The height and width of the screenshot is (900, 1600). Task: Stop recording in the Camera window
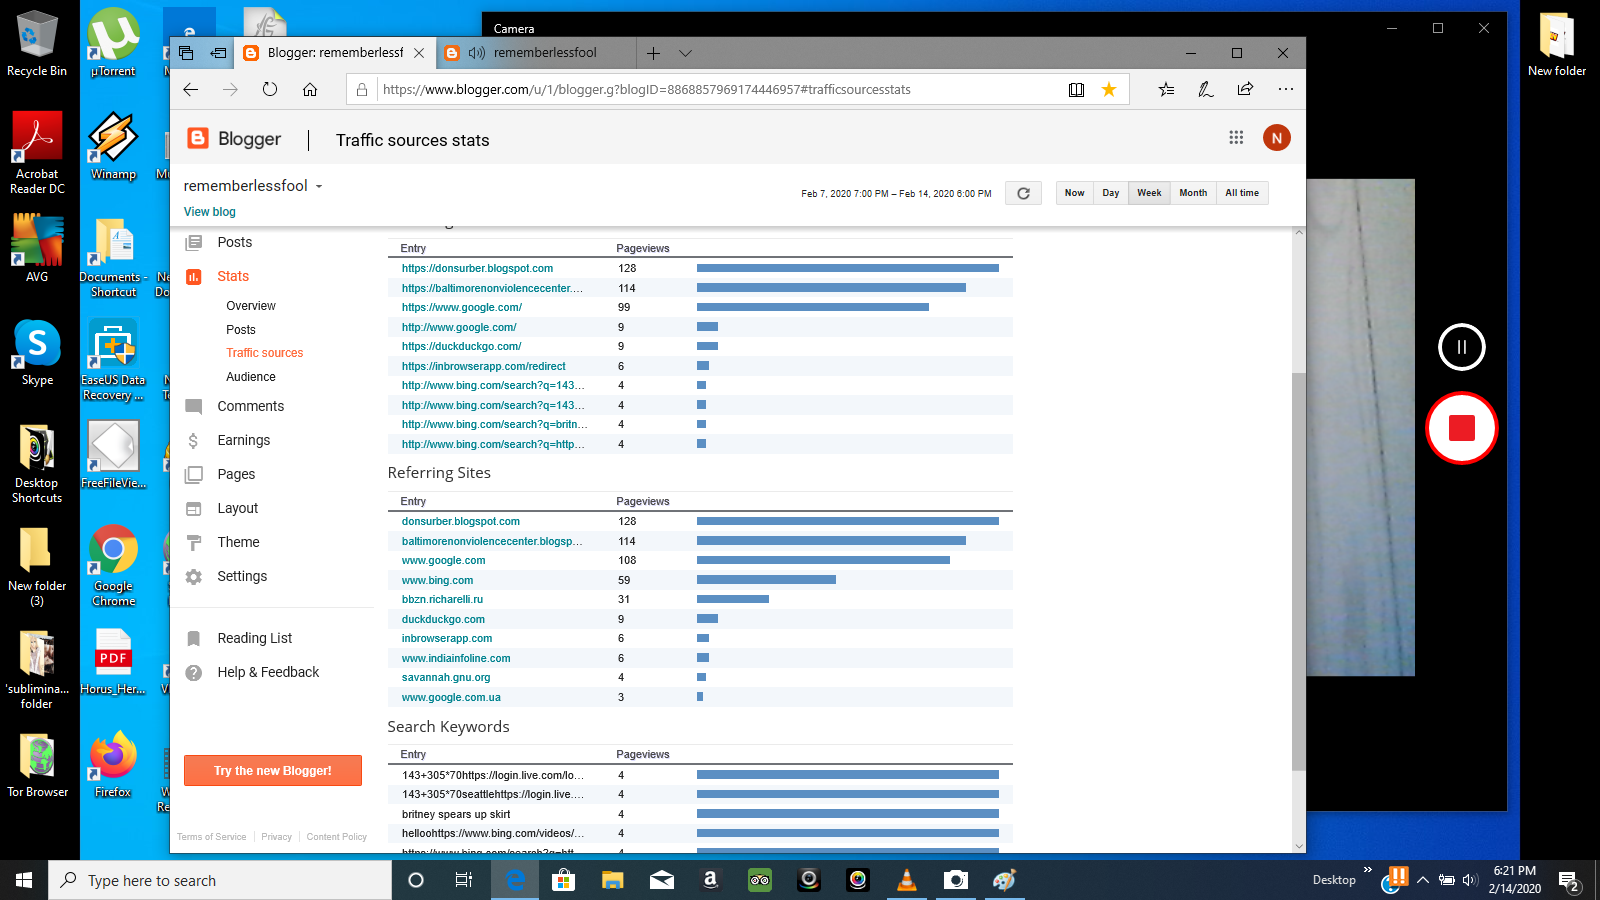pos(1461,428)
